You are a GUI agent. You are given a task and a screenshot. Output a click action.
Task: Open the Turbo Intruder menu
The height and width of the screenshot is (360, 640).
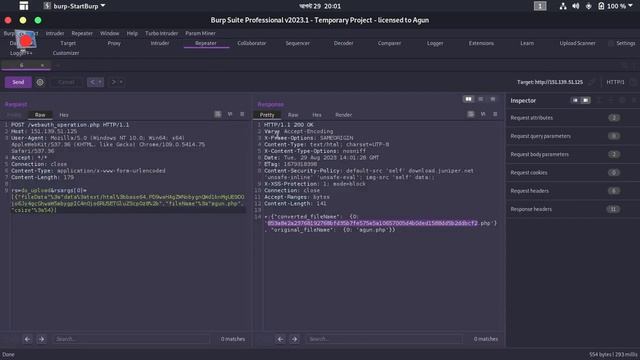click(161, 33)
